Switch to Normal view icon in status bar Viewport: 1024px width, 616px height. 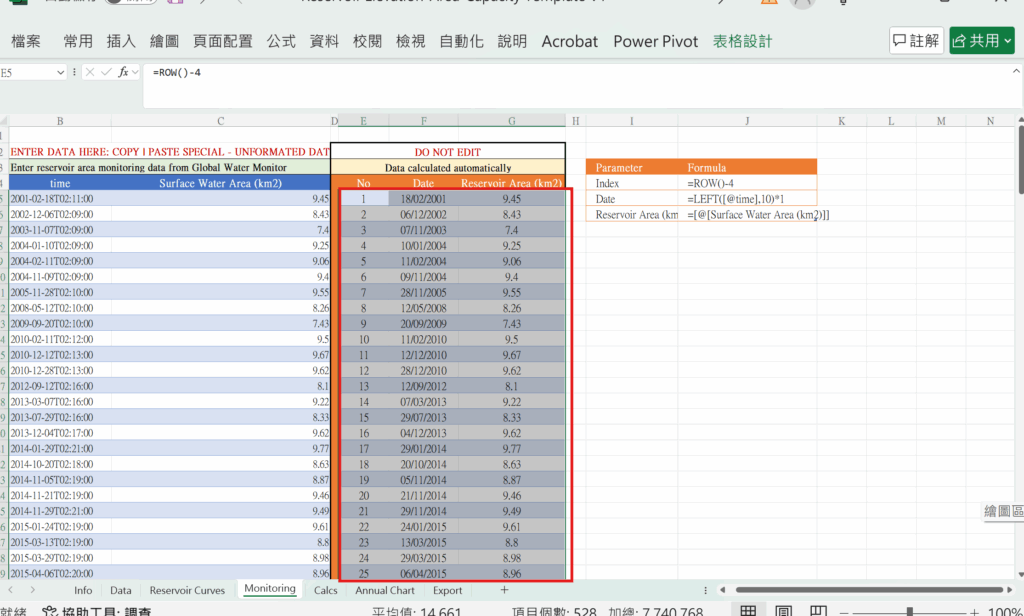pos(748,611)
